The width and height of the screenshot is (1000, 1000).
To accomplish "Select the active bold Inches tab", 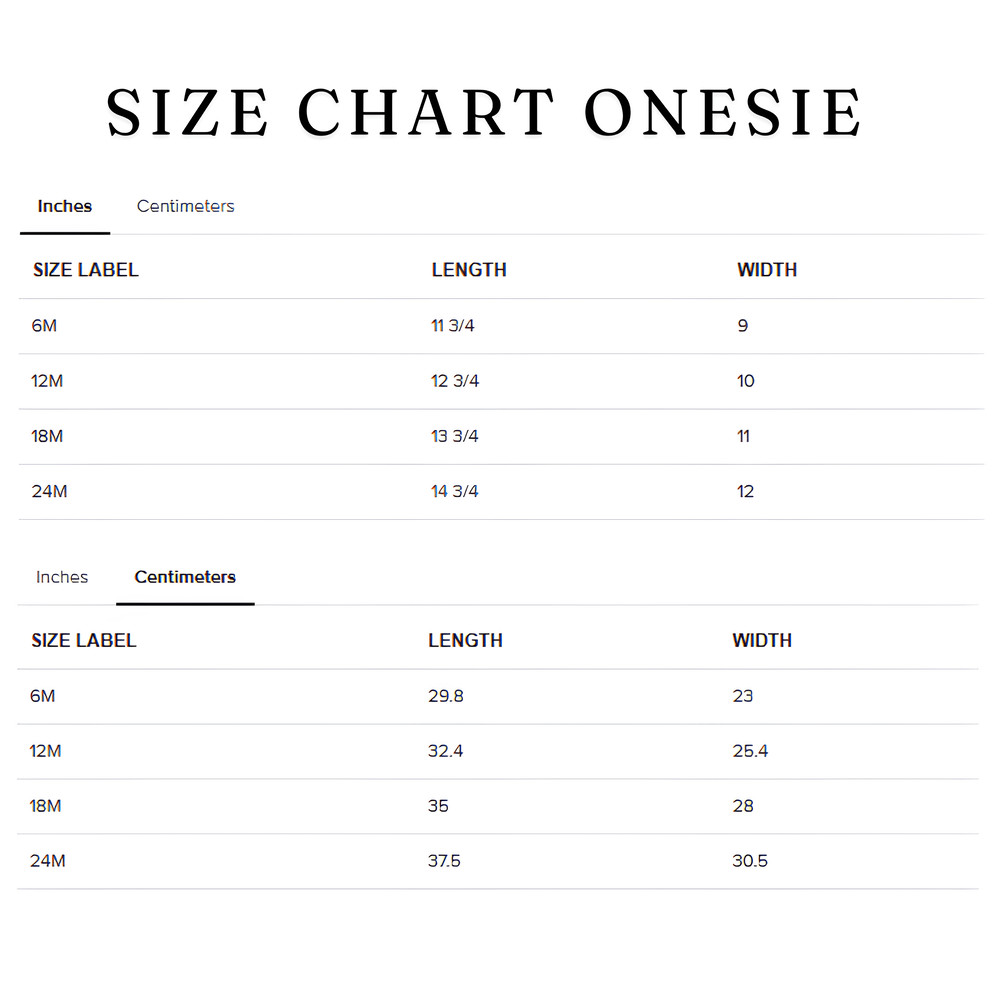I will (x=65, y=206).
